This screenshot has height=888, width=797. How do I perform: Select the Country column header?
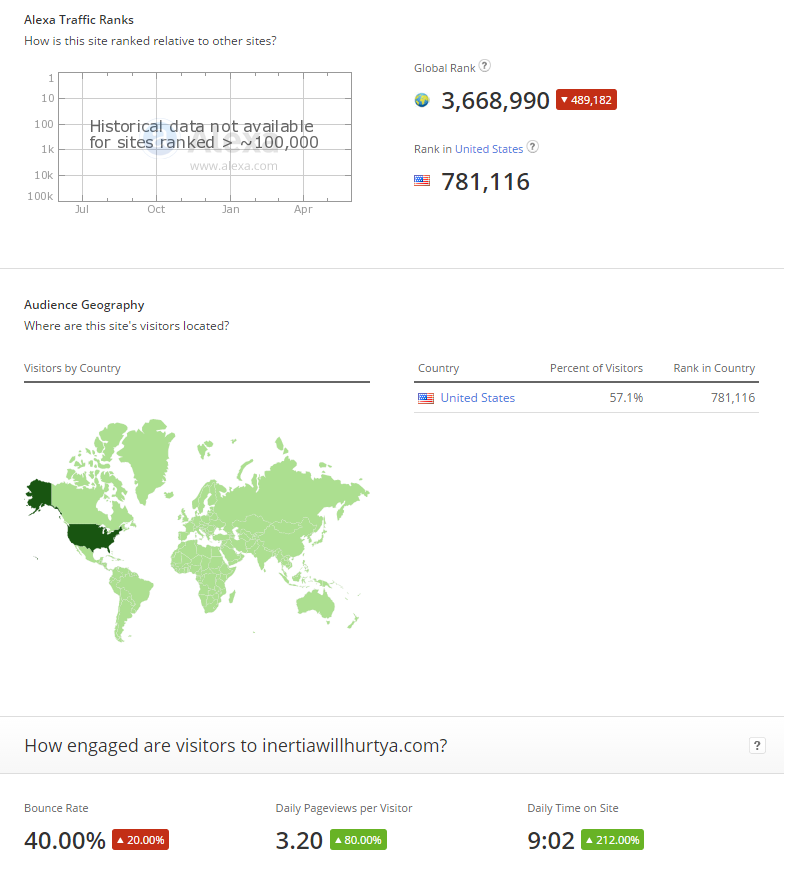(438, 368)
